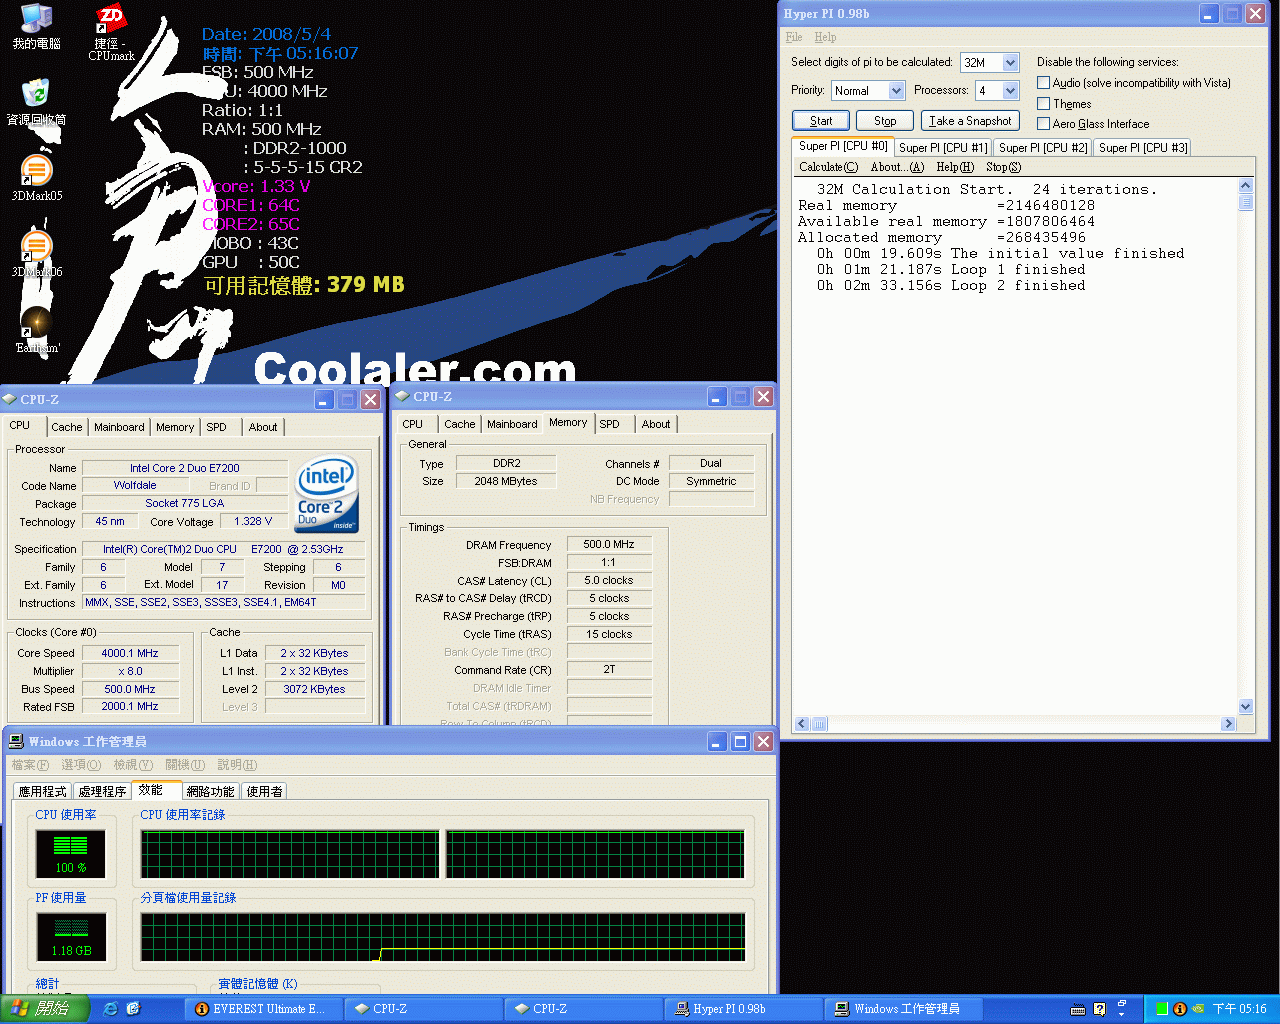Switch to 應用程式 tab in Task Manager
Image resolution: width=1280 pixels, height=1024 pixels.
(x=42, y=791)
